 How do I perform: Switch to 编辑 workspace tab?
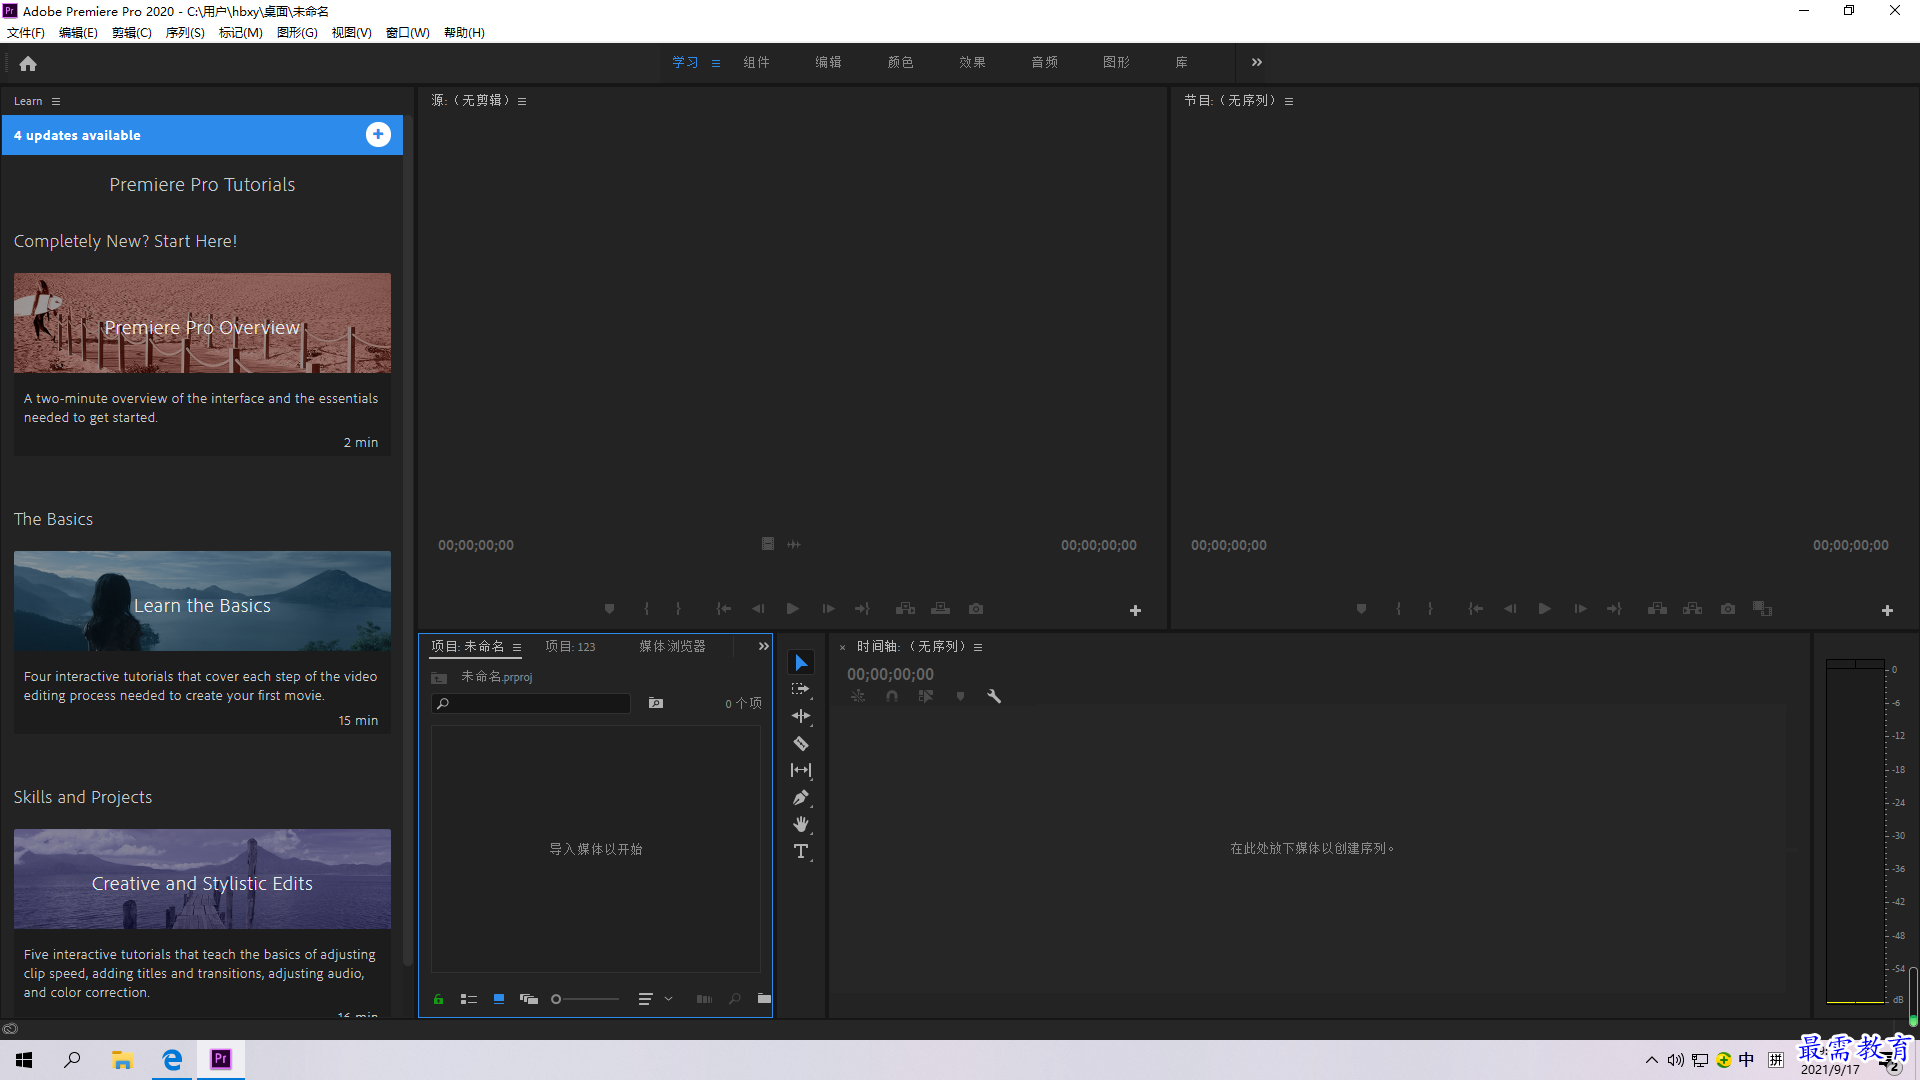pyautogui.click(x=828, y=62)
